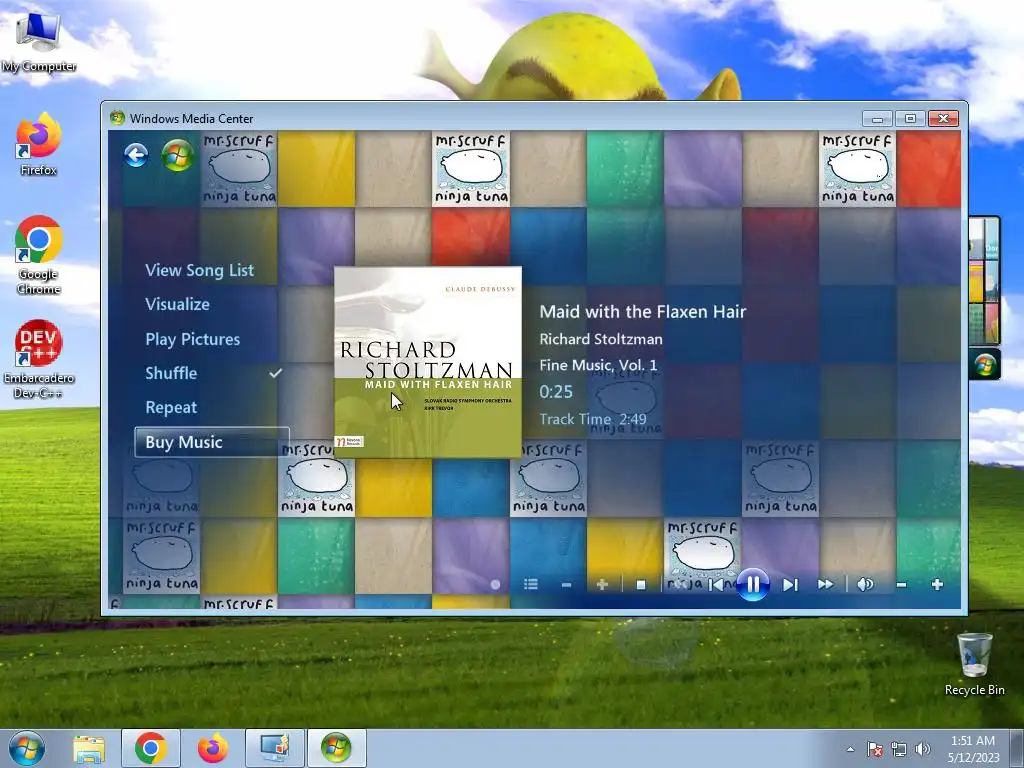Click the album name Fine Music, Vol. 1
1024x768 pixels.
[x=598, y=365]
